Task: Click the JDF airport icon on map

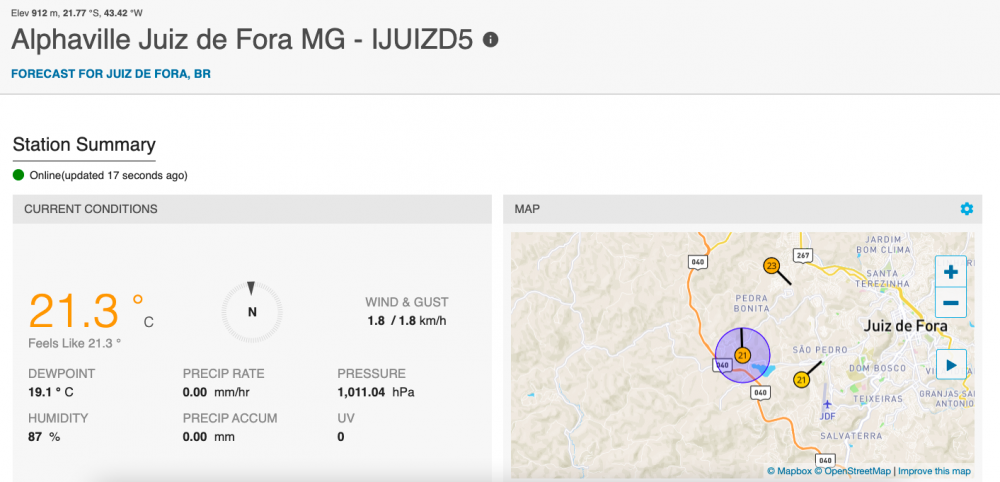Action: pyautogui.click(x=827, y=405)
